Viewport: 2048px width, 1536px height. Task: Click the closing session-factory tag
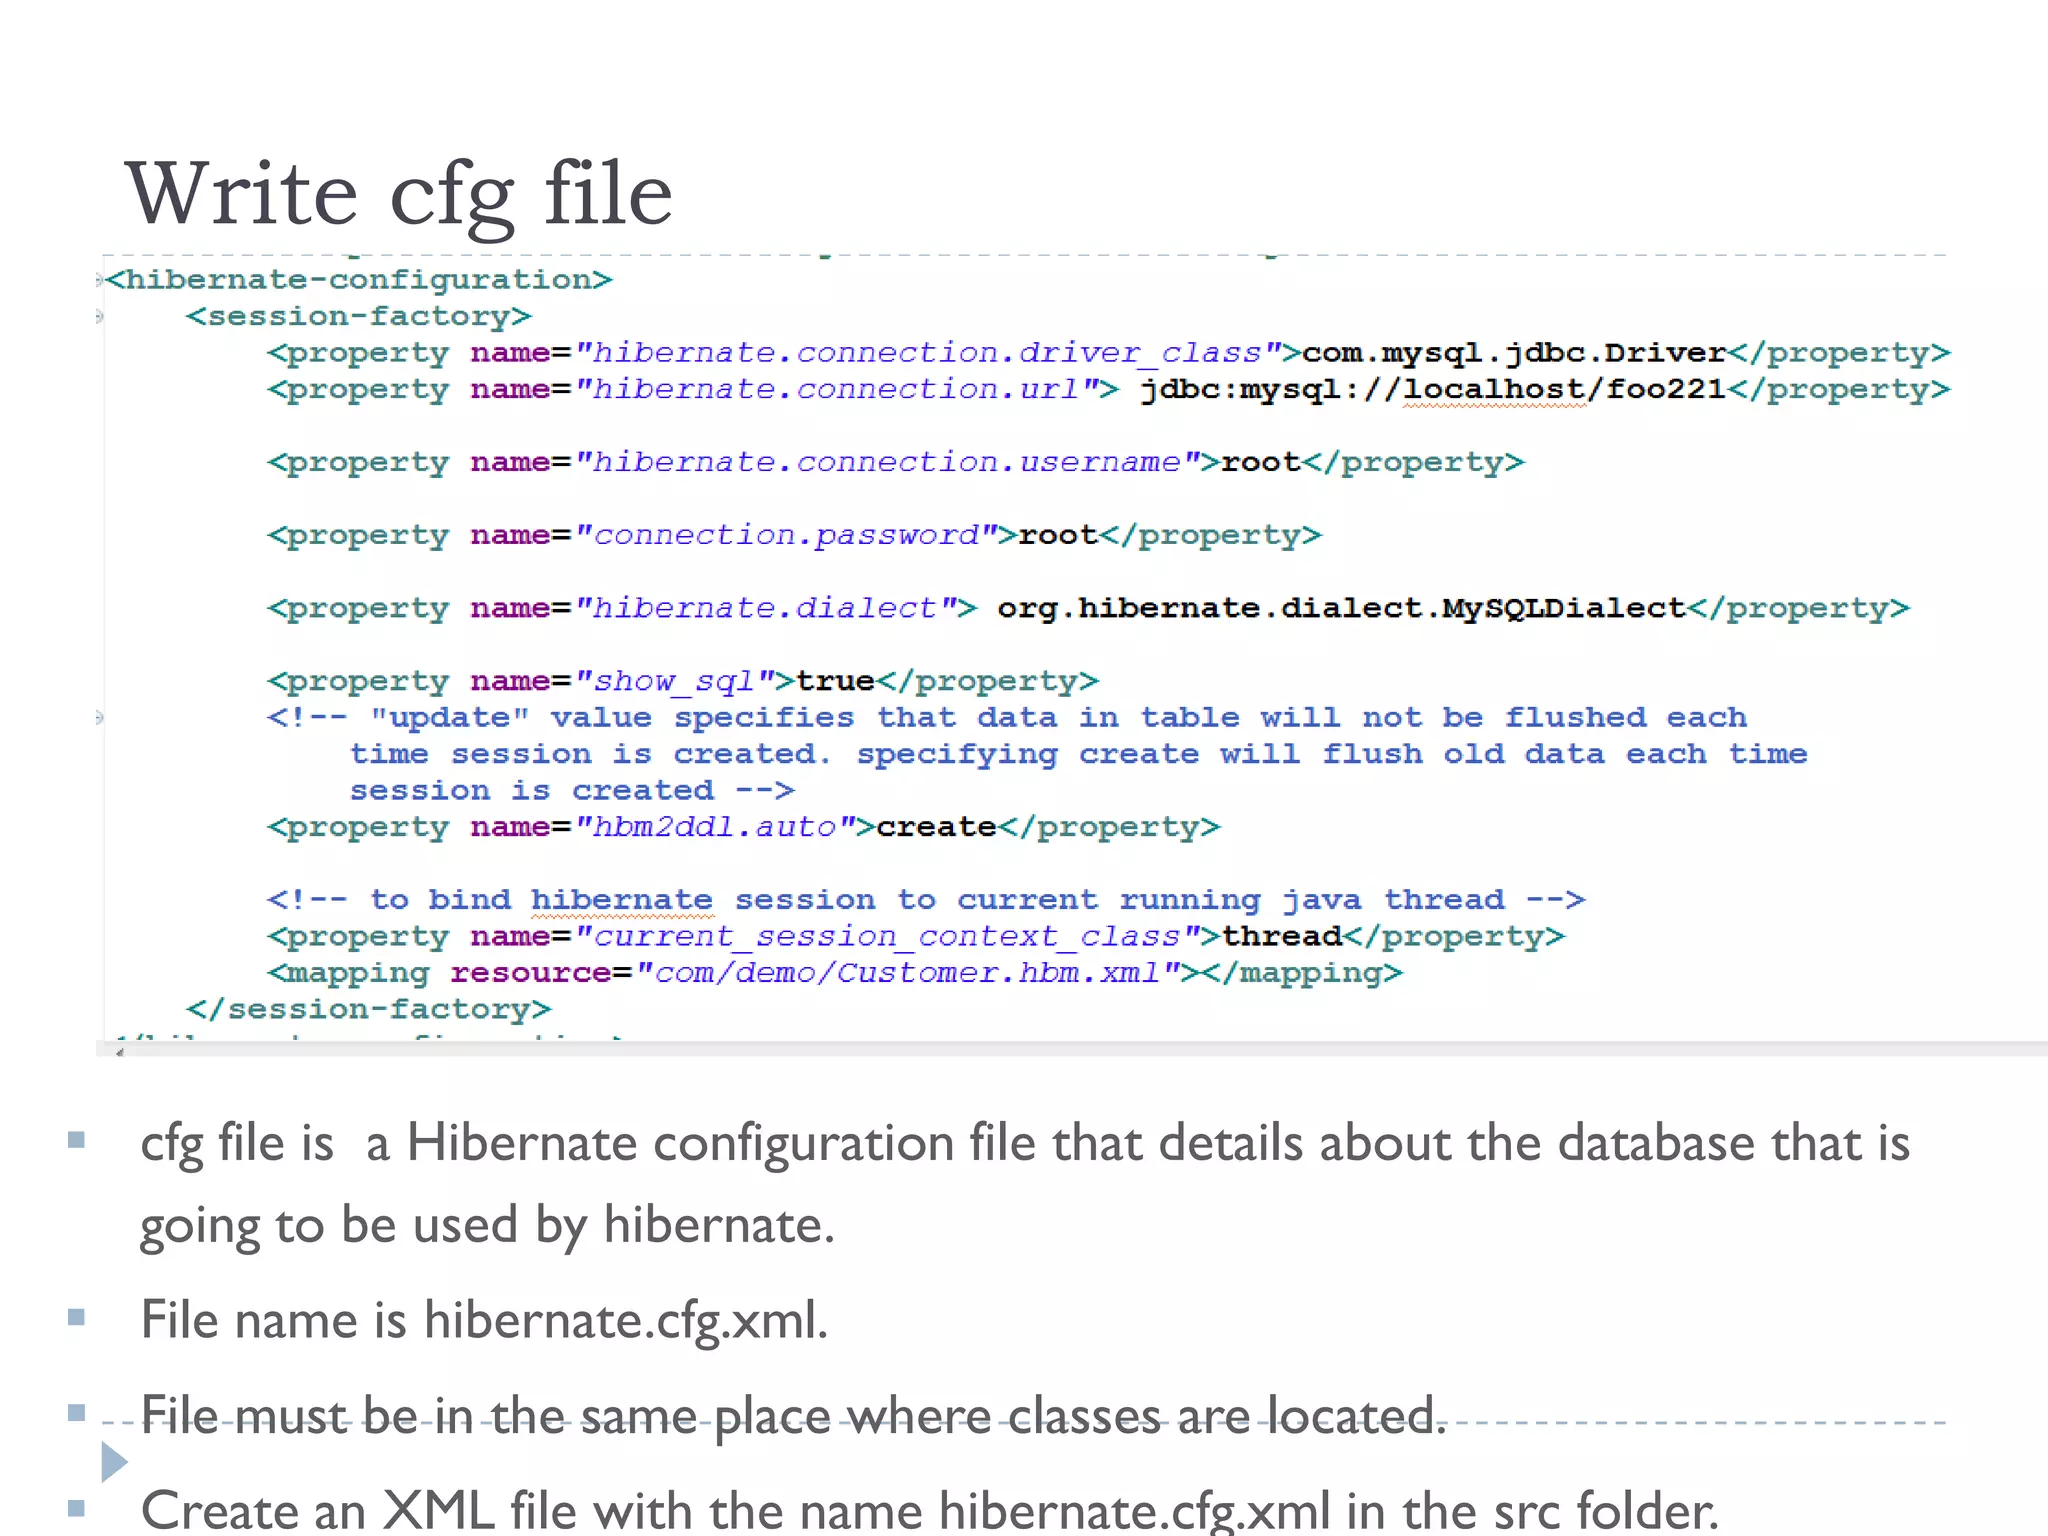point(368,1009)
